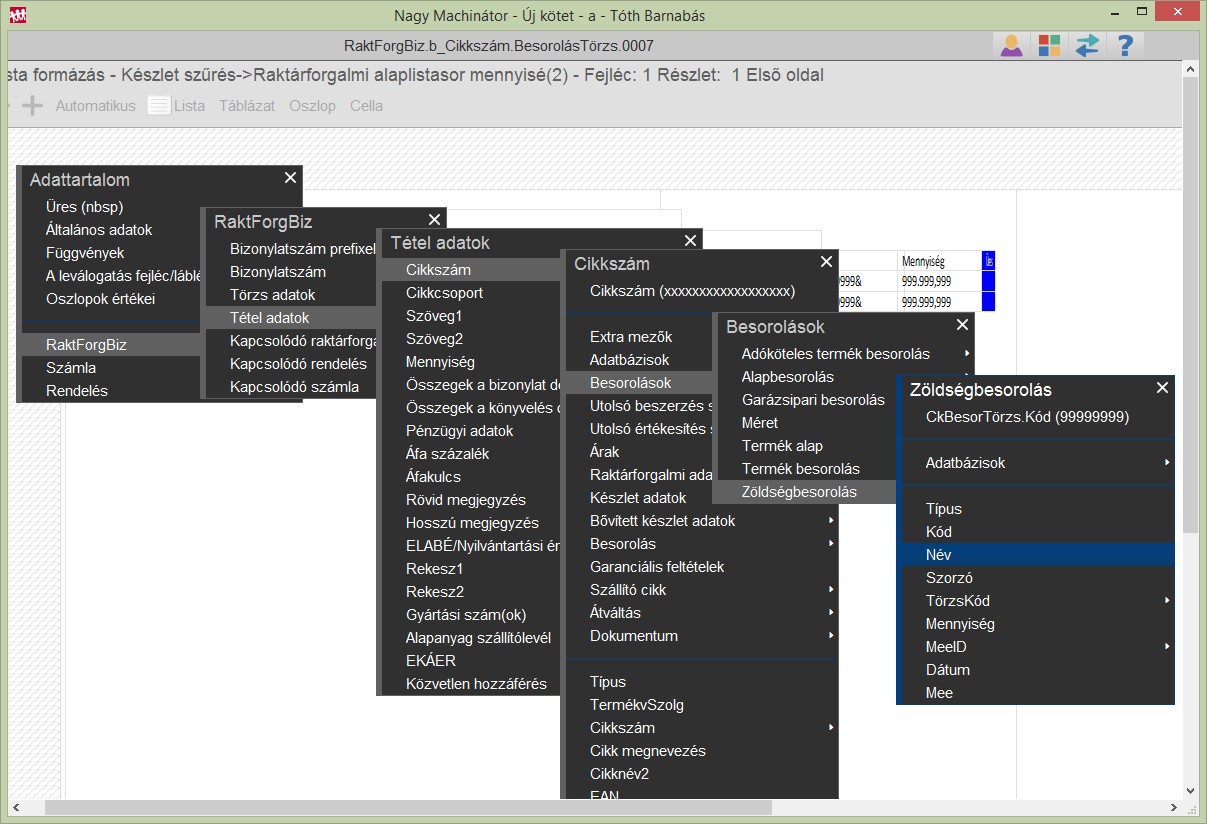Click the Lista list icon
The image size is (1207, 824).
click(159, 105)
